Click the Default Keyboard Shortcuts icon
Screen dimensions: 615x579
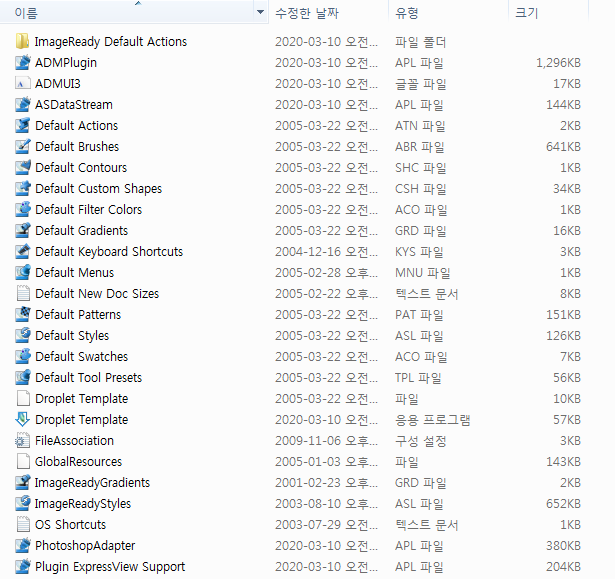coord(23,251)
